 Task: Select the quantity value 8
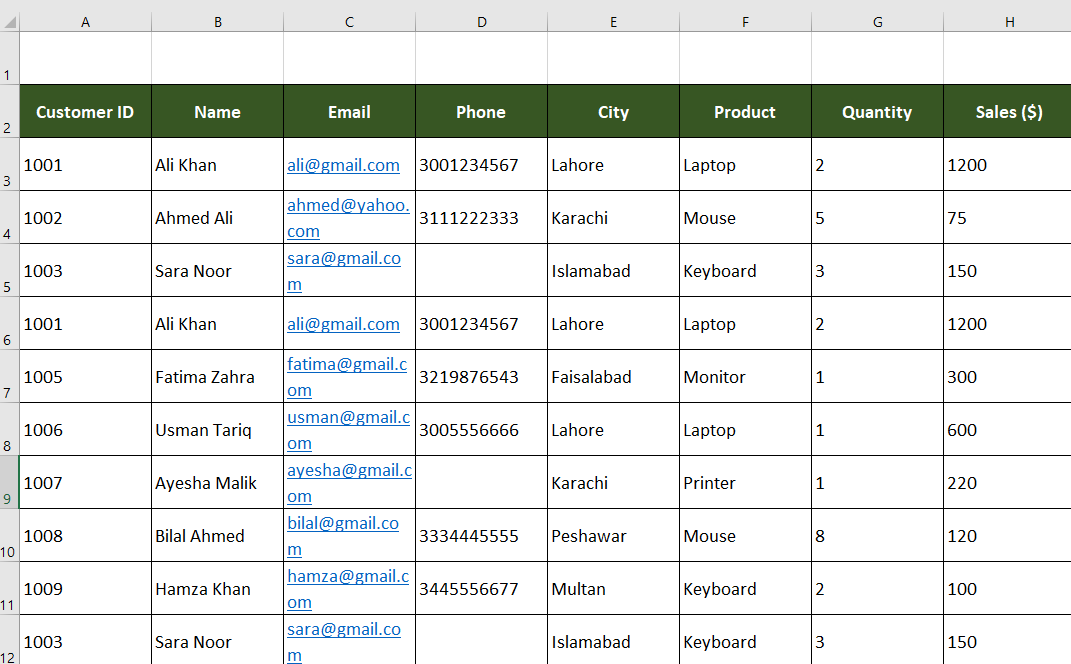coord(877,536)
